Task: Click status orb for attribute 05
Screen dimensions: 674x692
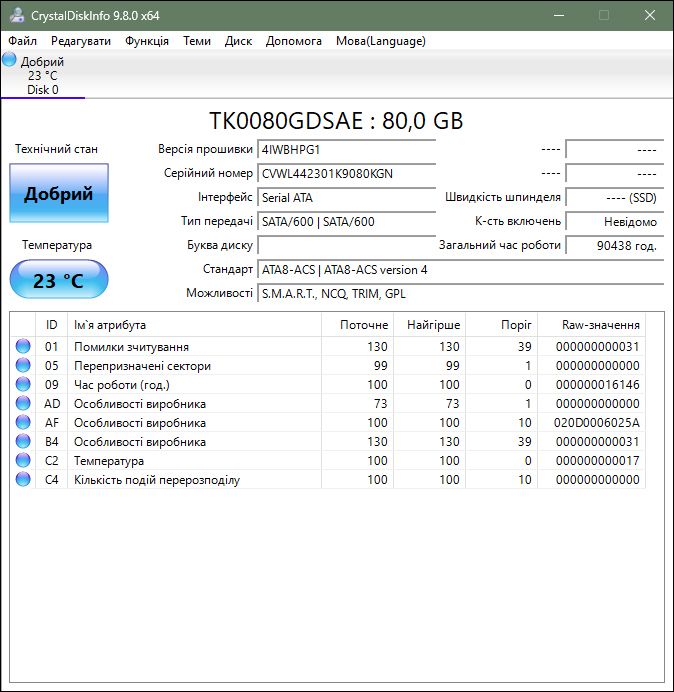Action: coord(23,365)
